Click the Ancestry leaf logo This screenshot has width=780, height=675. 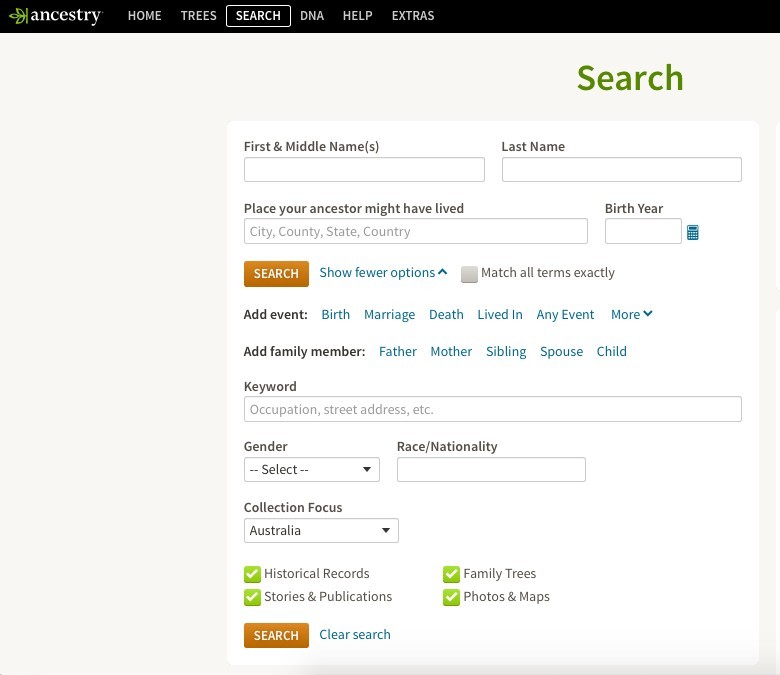(x=18, y=16)
